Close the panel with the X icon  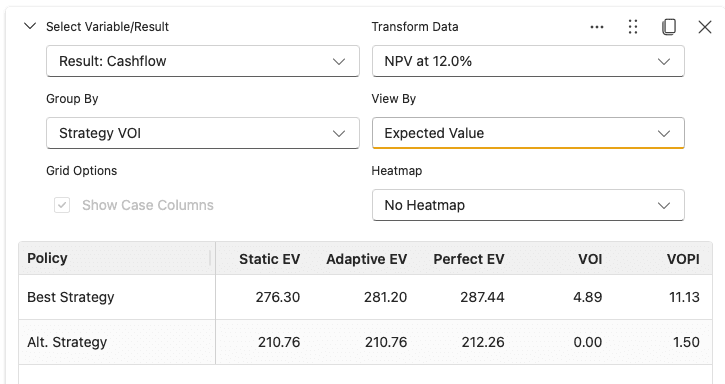(x=705, y=27)
